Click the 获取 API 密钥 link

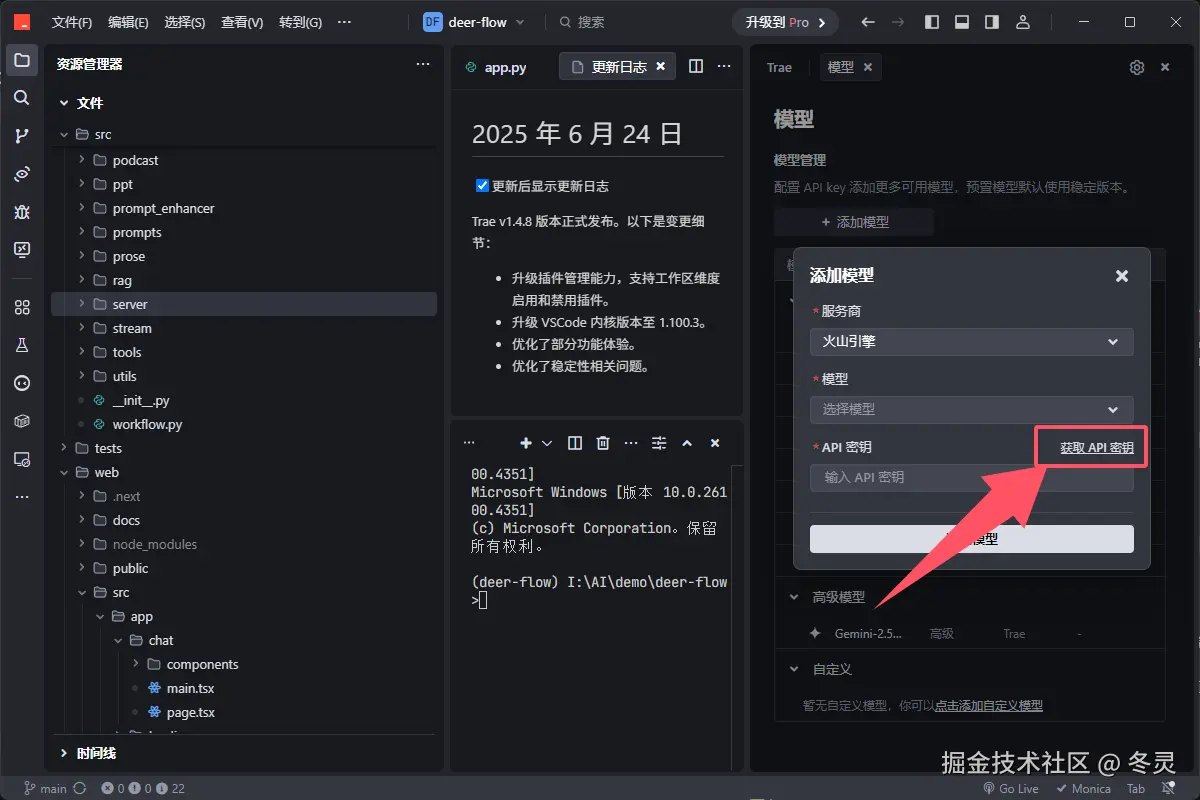coord(1090,446)
